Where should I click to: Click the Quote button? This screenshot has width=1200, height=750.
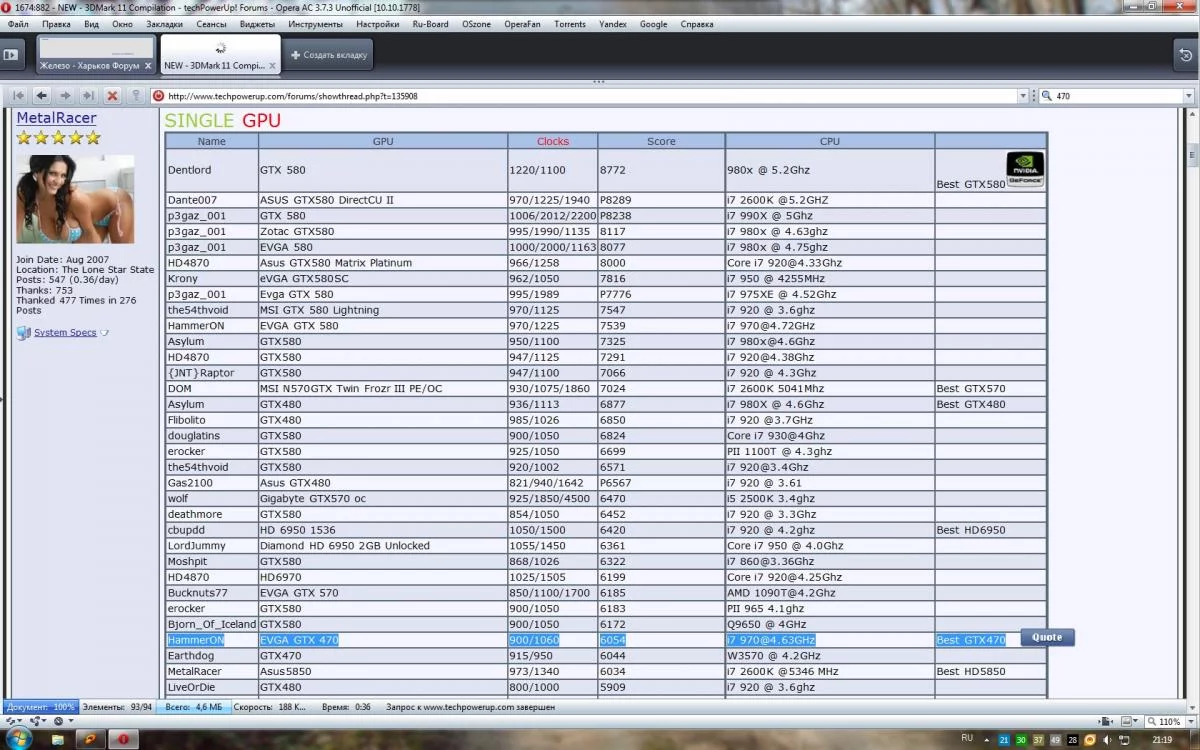tap(1047, 637)
